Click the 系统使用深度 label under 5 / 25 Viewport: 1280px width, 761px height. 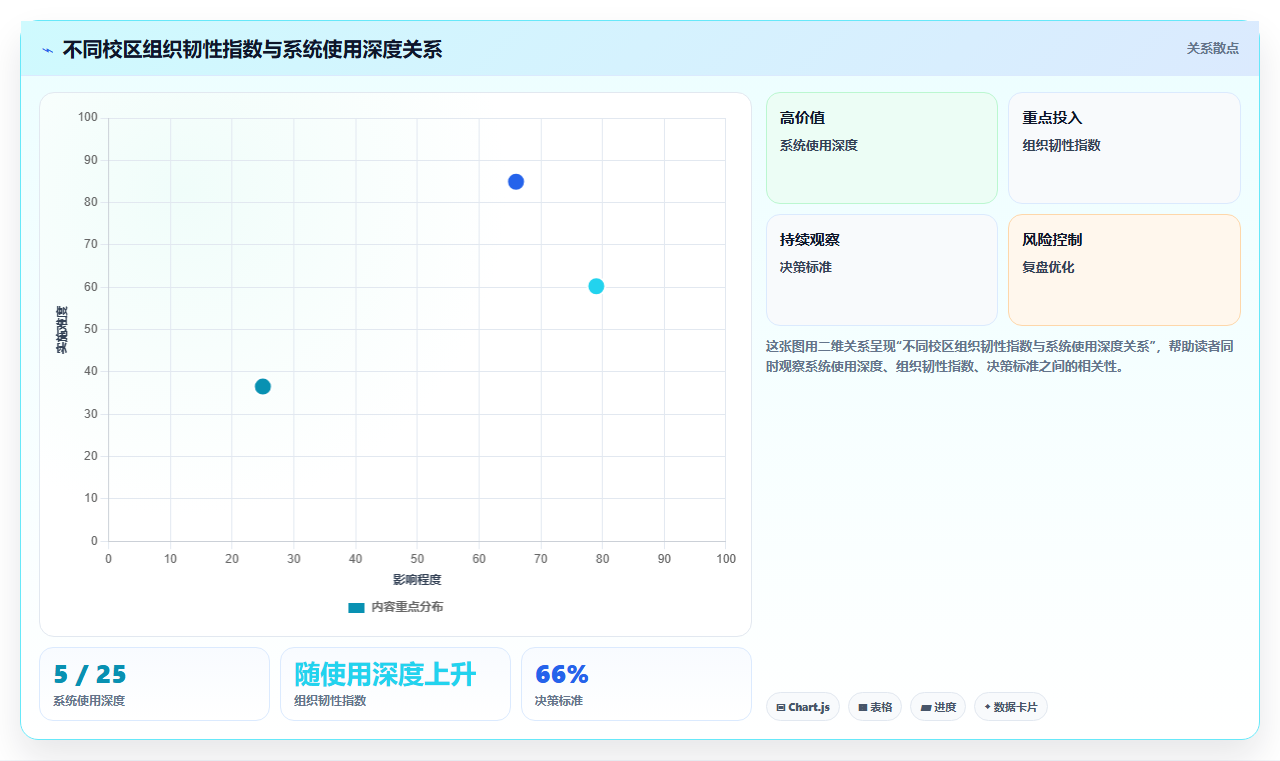[x=89, y=701]
